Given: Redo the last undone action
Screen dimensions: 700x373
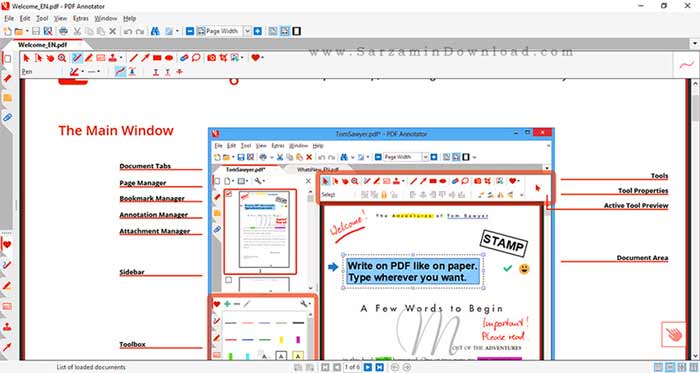Looking at the screenshot, I should click(x=140, y=31).
